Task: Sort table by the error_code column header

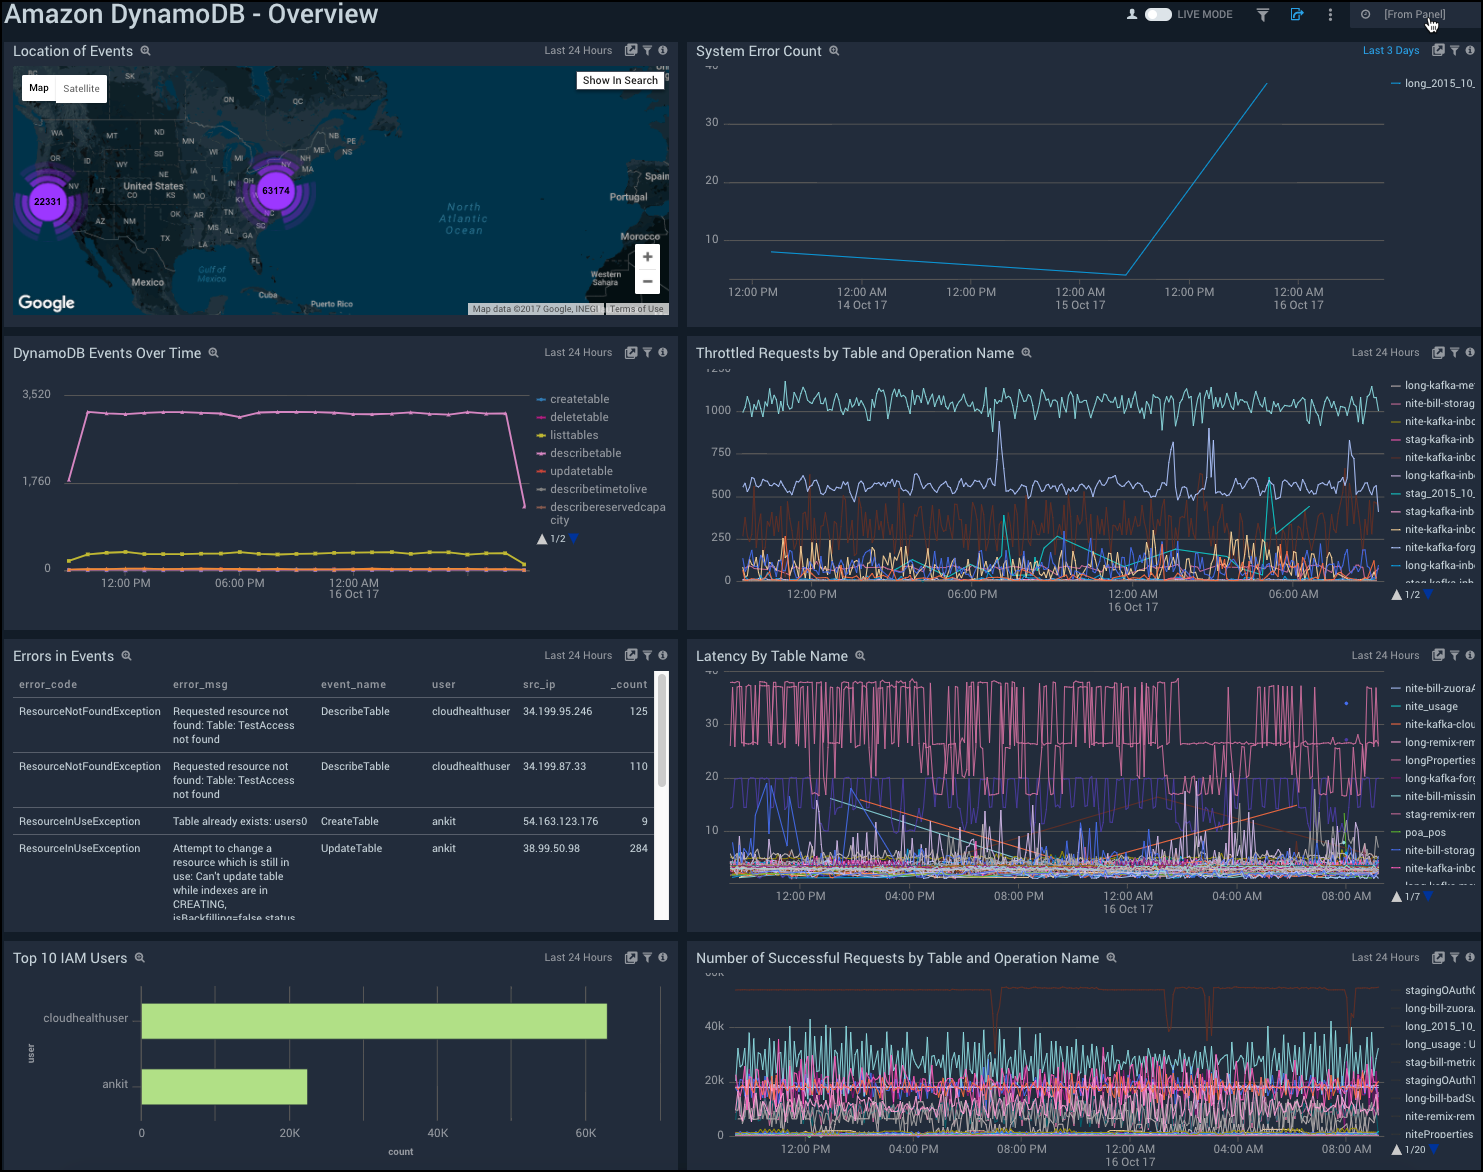Action: pyautogui.click(x=48, y=684)
